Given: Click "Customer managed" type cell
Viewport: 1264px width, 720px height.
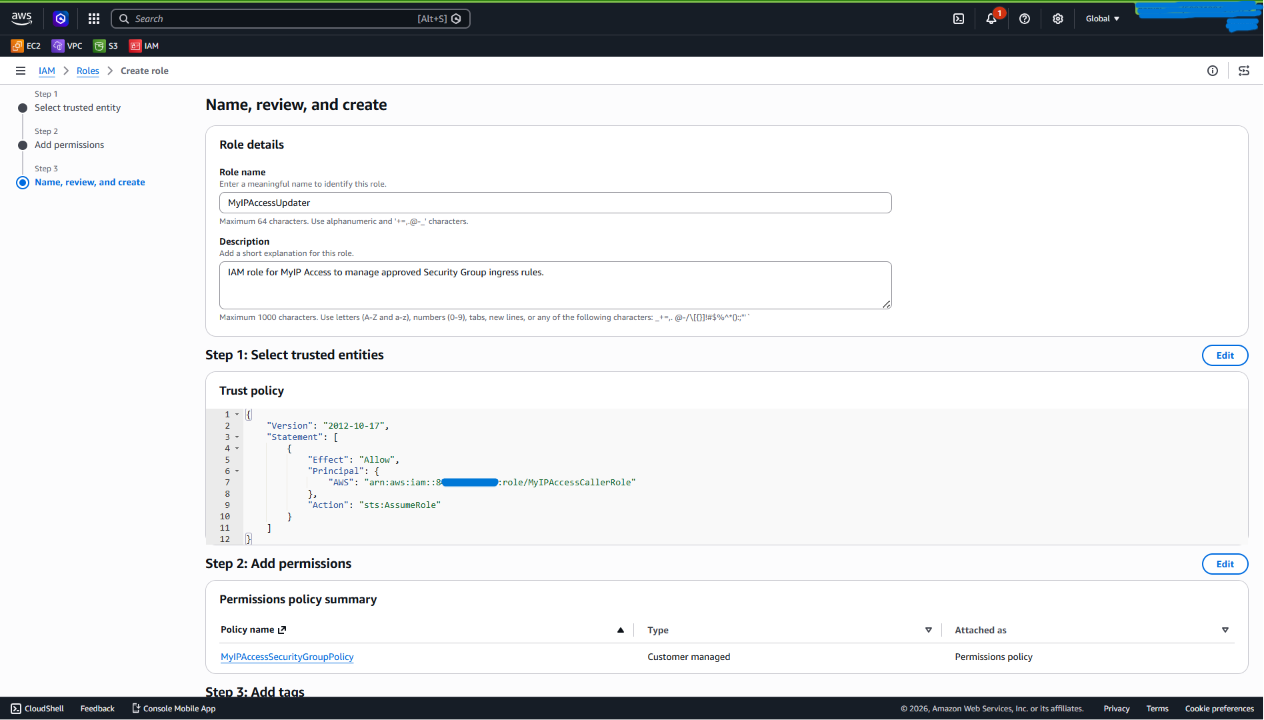Looking at the screenshot, I should coord(689,657).
